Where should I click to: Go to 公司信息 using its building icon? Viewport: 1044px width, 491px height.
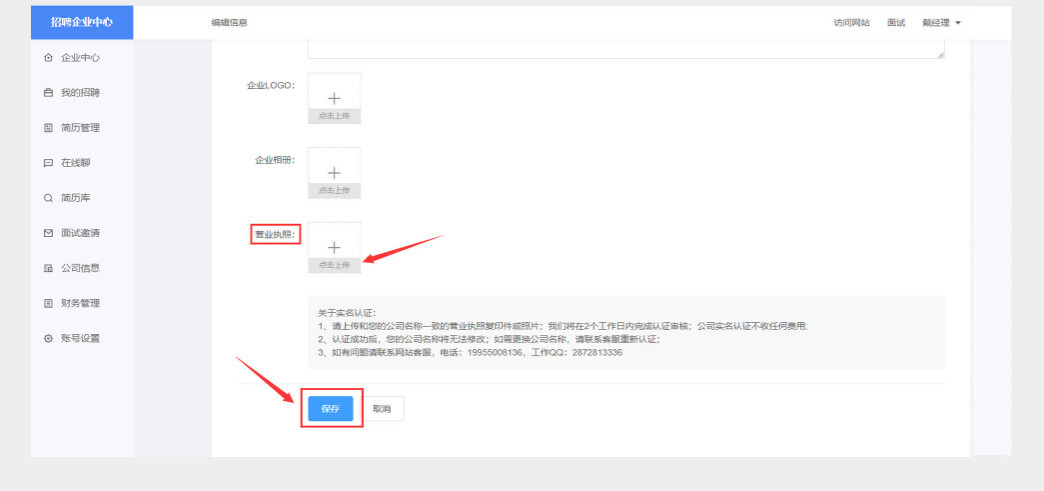48,268
